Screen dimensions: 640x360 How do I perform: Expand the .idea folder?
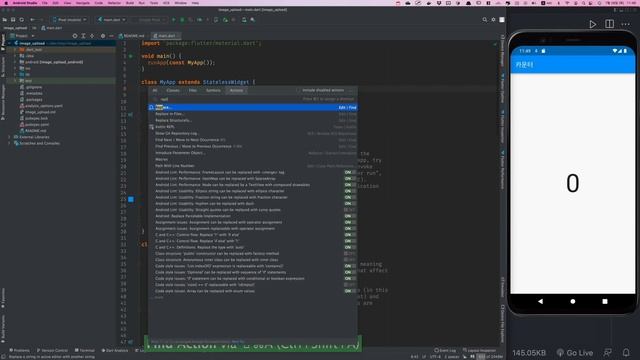(16, 56)
